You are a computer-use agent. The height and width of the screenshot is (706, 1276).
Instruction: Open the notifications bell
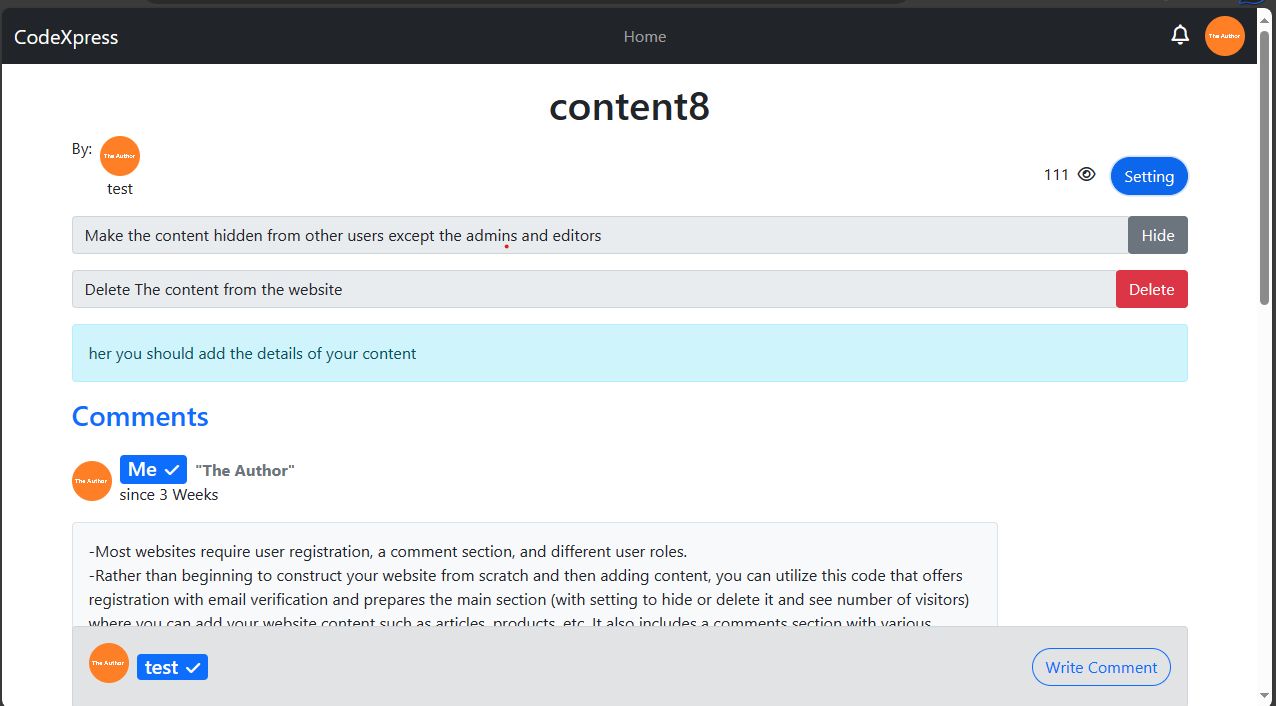coord(1180,36)
